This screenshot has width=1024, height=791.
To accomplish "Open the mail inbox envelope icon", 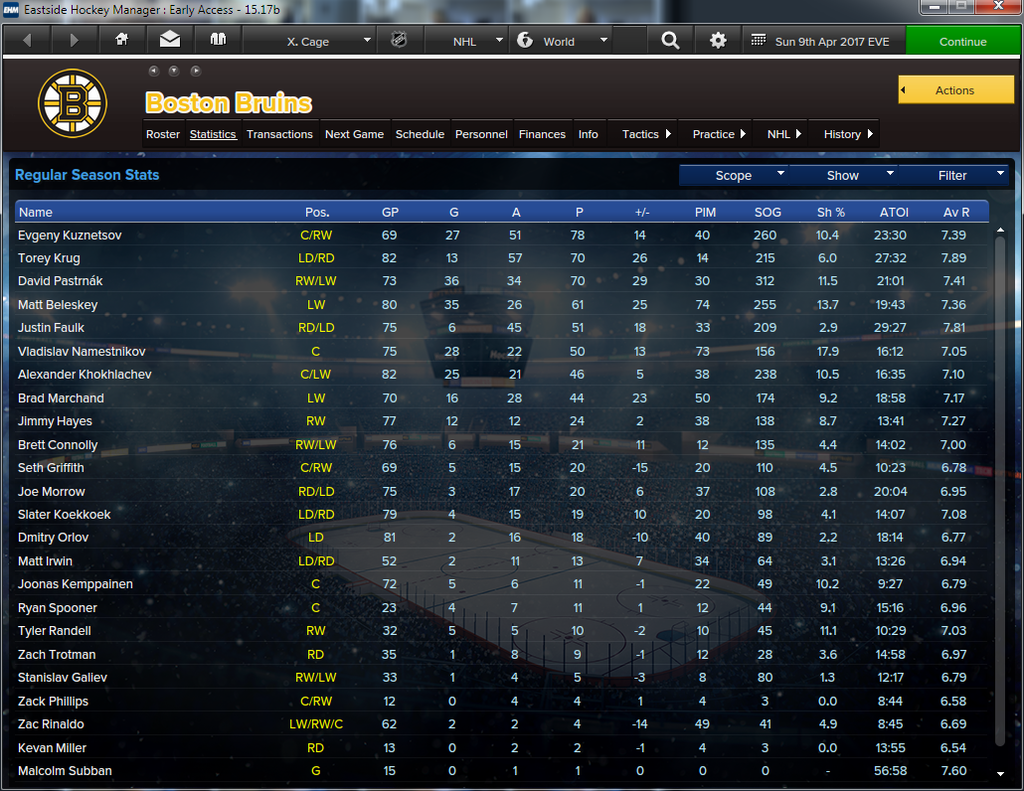I will [x=170, y=40].
